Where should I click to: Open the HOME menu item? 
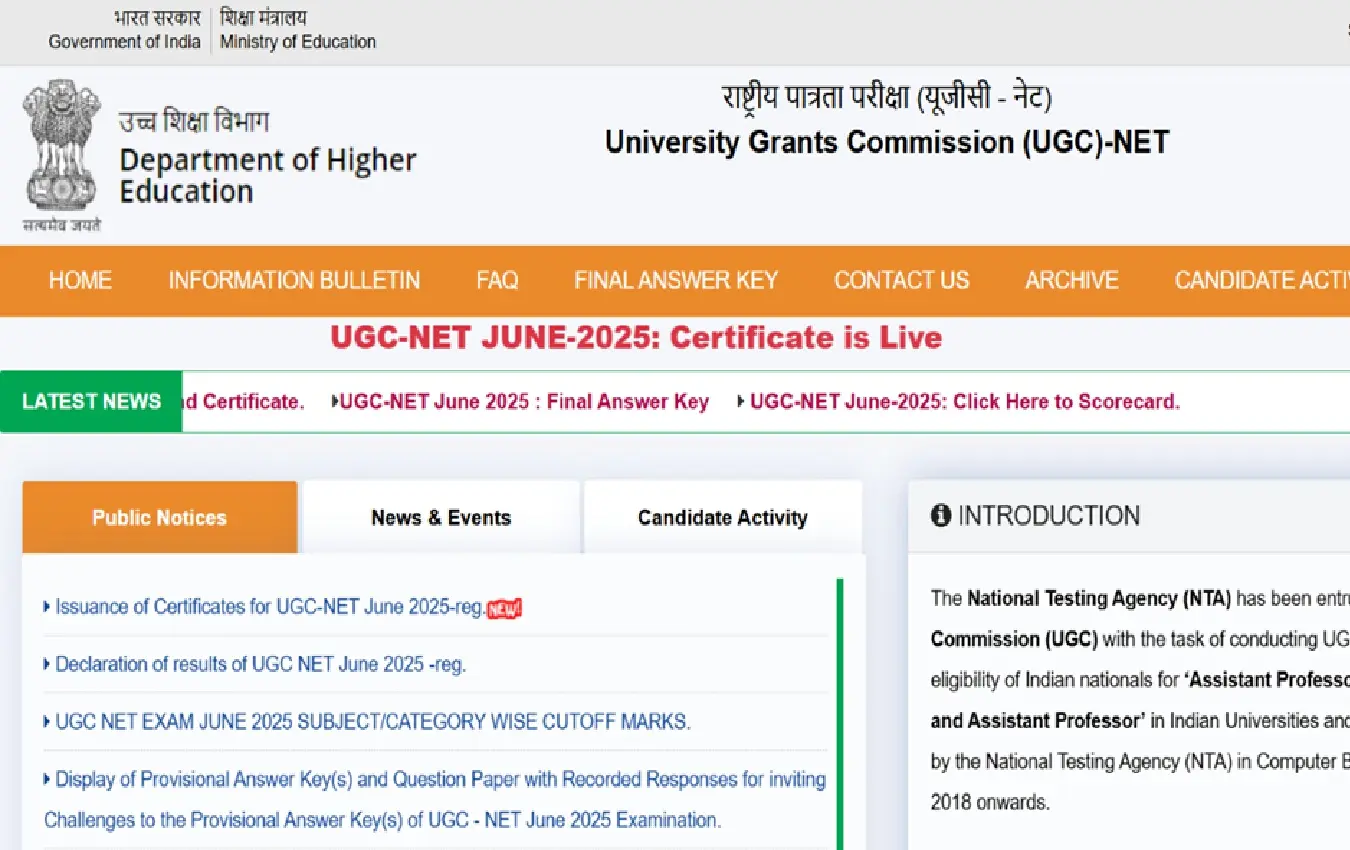point(80,281)
